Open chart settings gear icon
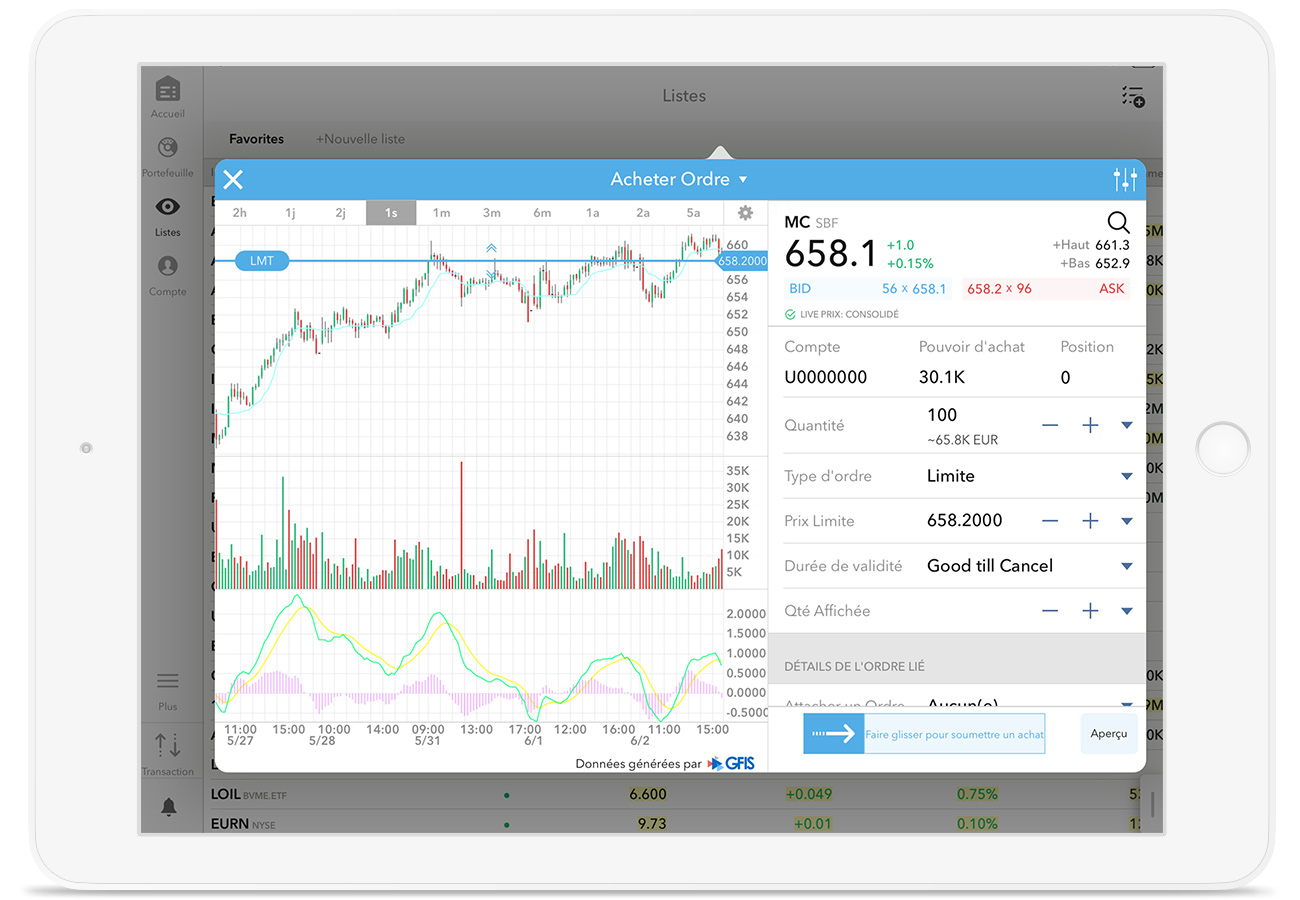 click(x=745, y=213)
